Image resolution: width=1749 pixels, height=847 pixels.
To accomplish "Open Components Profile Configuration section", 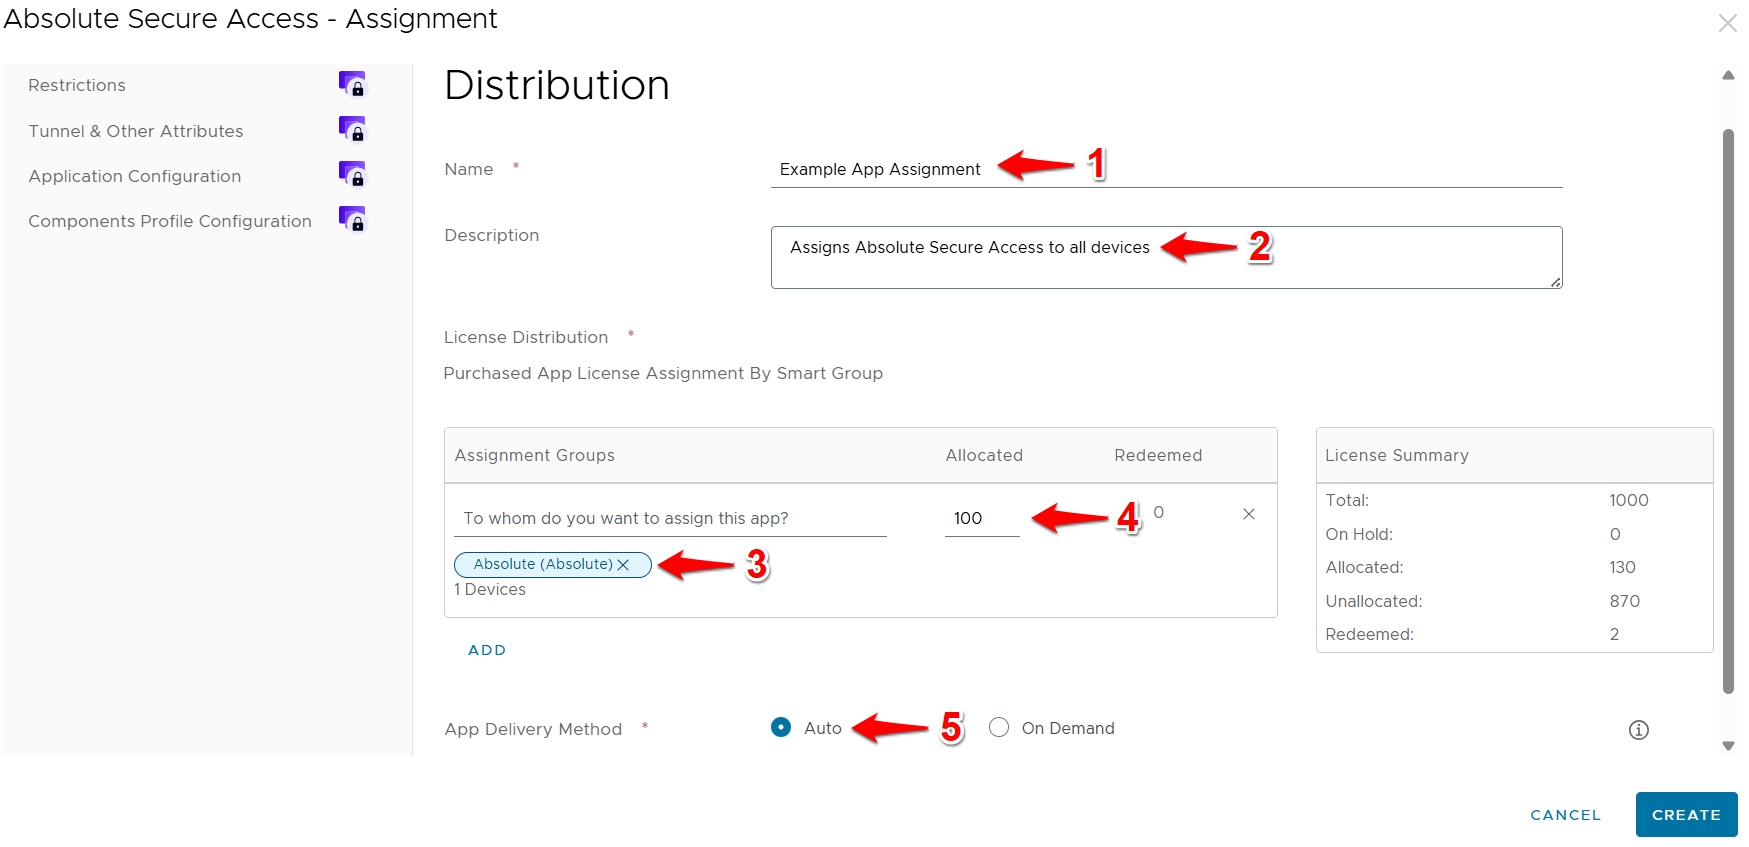I will pos(170,221).
